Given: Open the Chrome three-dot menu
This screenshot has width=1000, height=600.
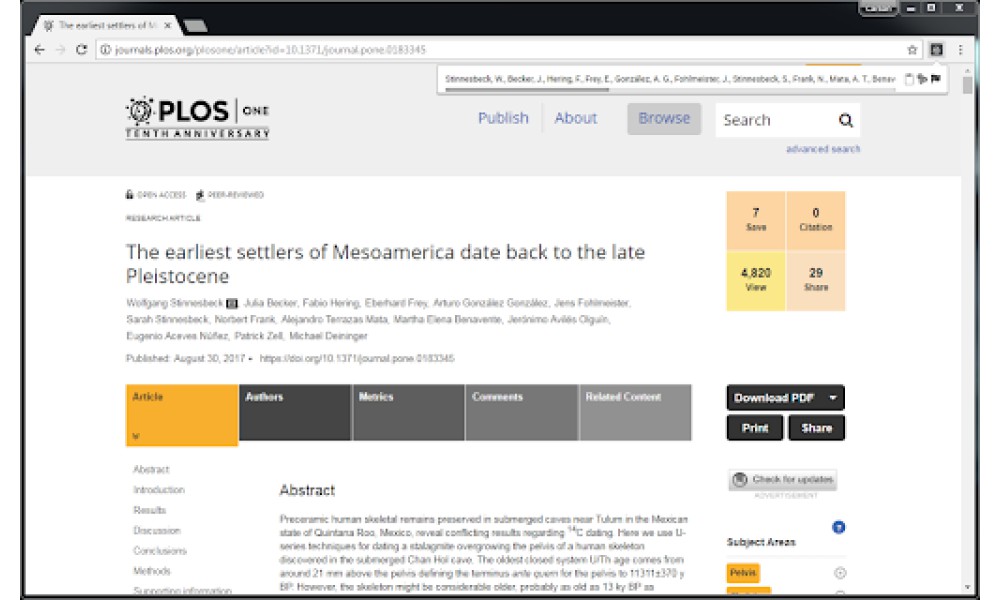Looking at the screenshot, I should [960, 50].
